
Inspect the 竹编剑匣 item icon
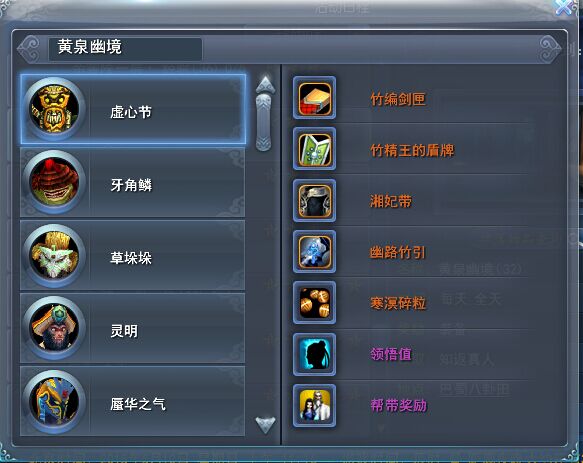[x=315, y=98]
